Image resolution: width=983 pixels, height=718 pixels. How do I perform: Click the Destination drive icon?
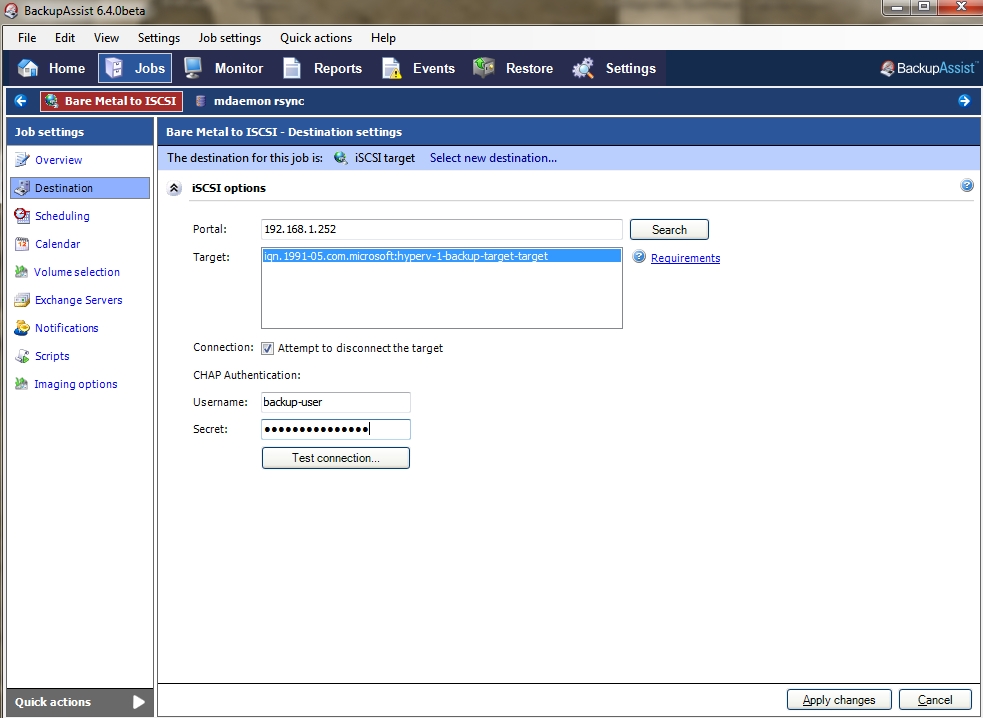(22, 187)
